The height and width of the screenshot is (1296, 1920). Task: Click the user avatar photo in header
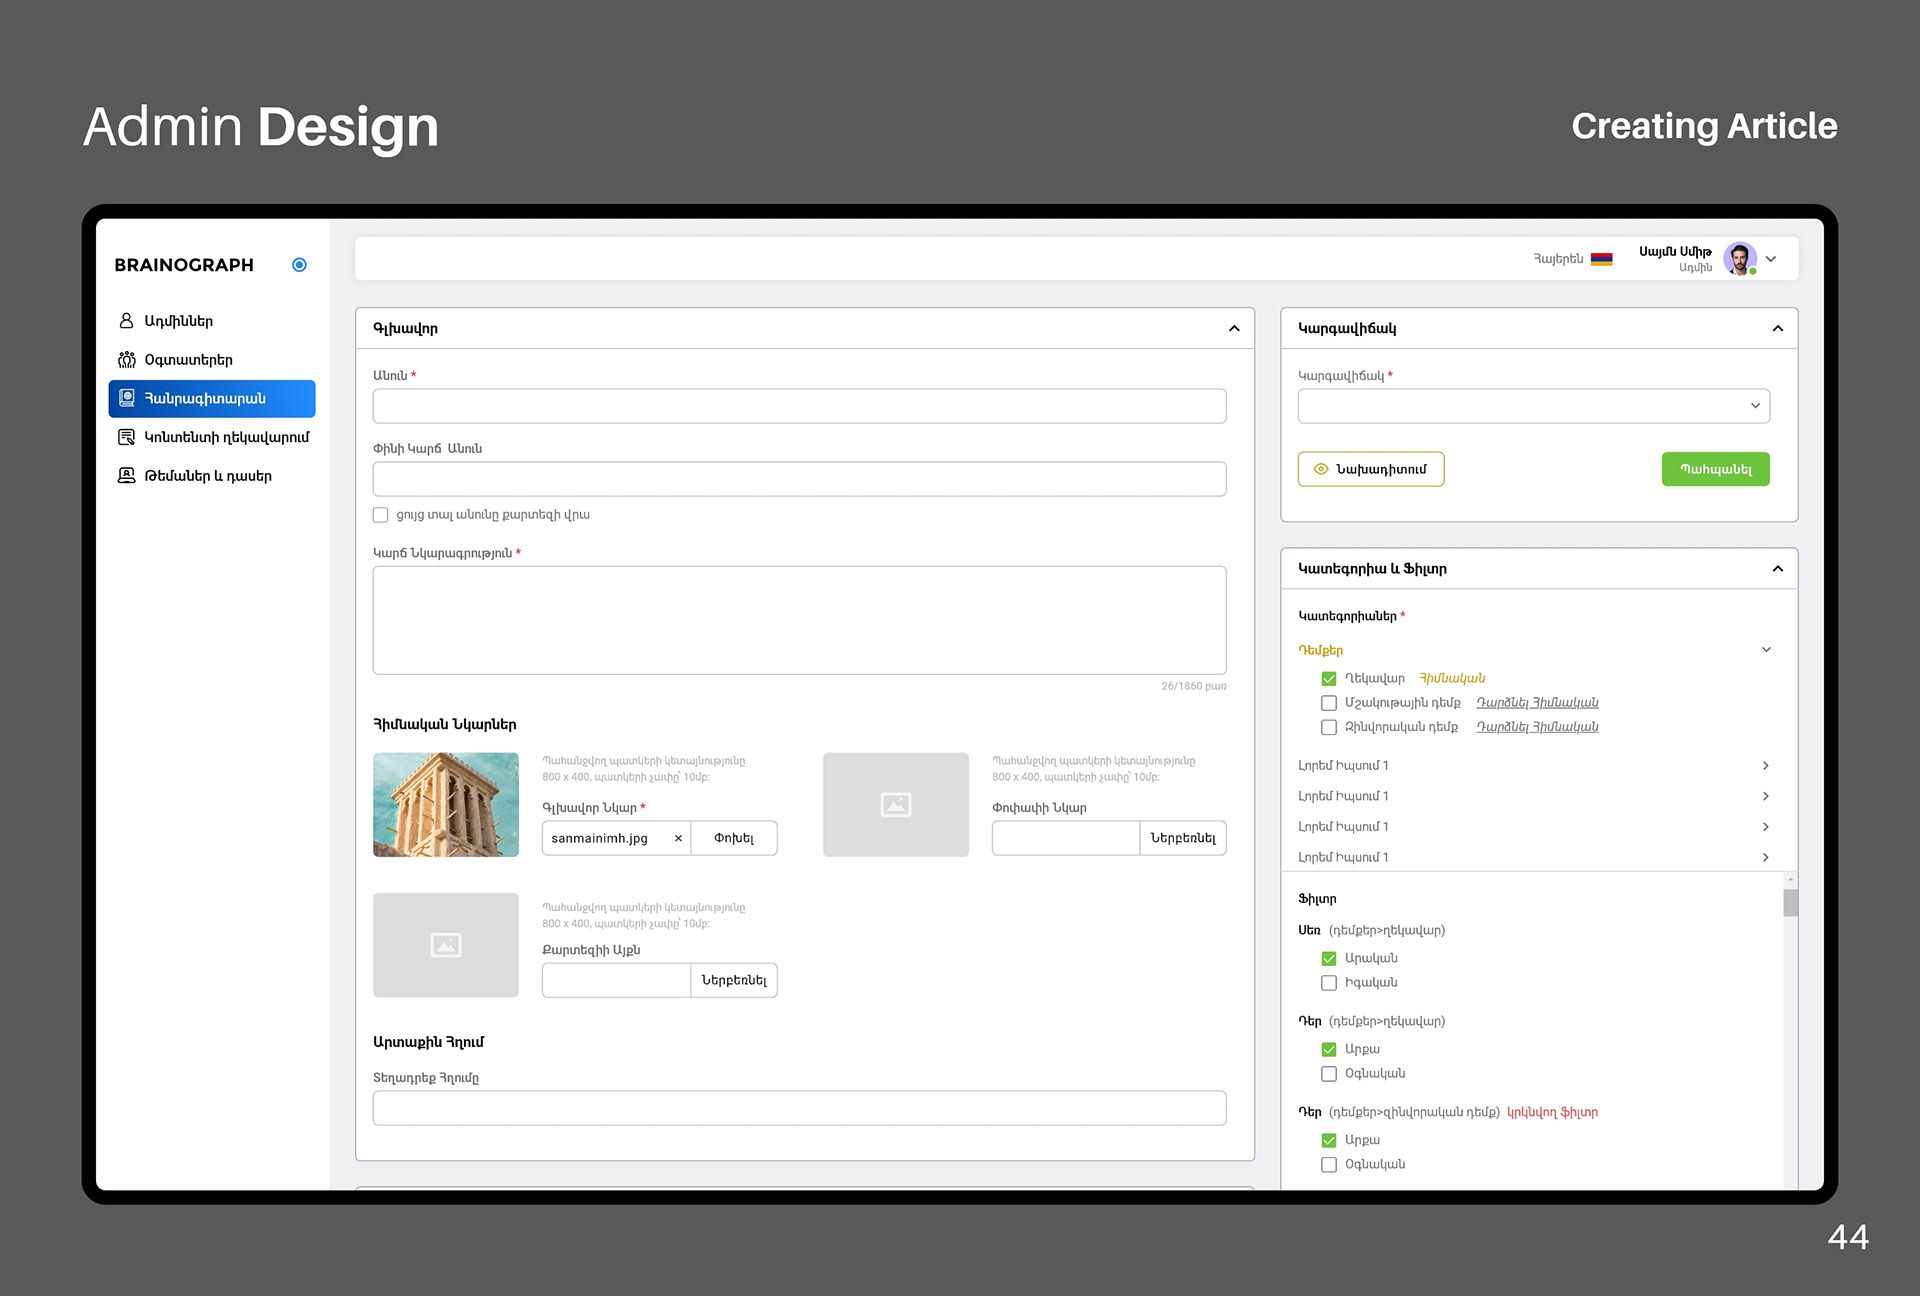click(1739, 259)
